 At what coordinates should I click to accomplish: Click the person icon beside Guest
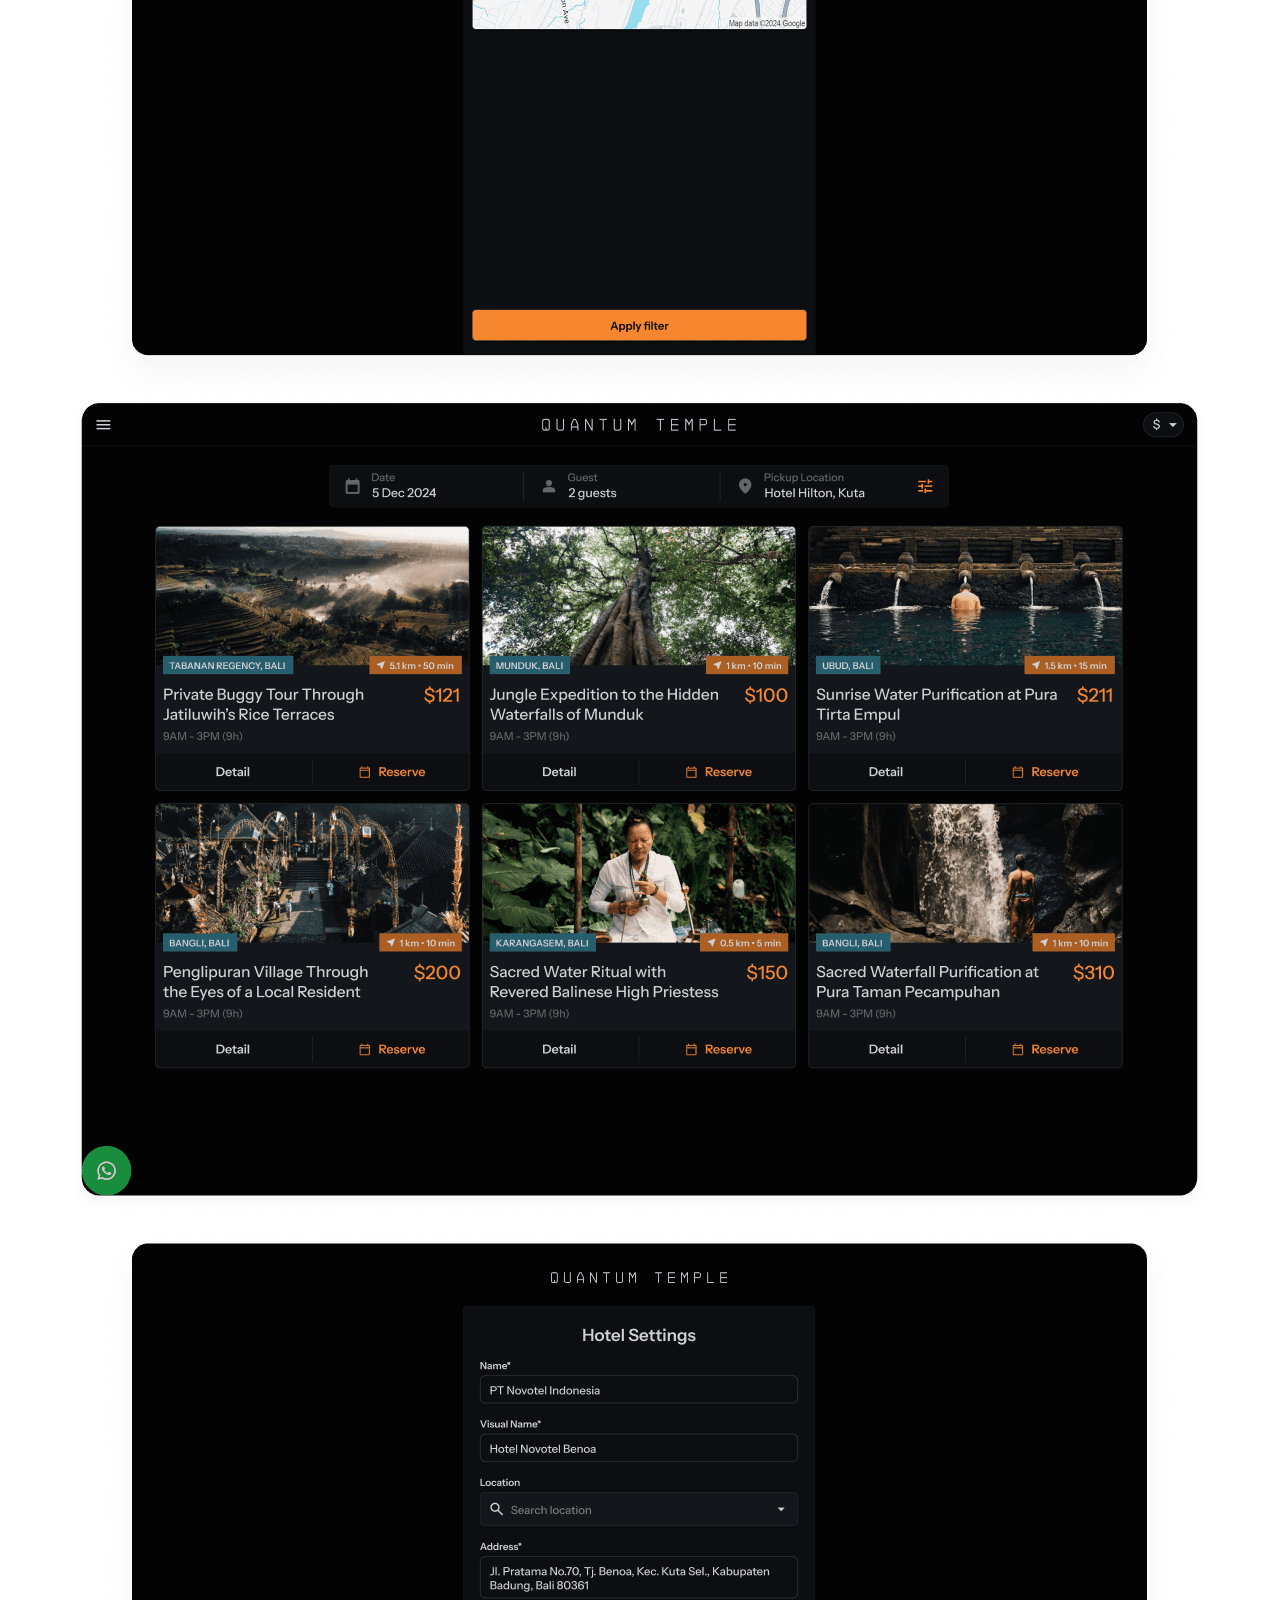549,486
